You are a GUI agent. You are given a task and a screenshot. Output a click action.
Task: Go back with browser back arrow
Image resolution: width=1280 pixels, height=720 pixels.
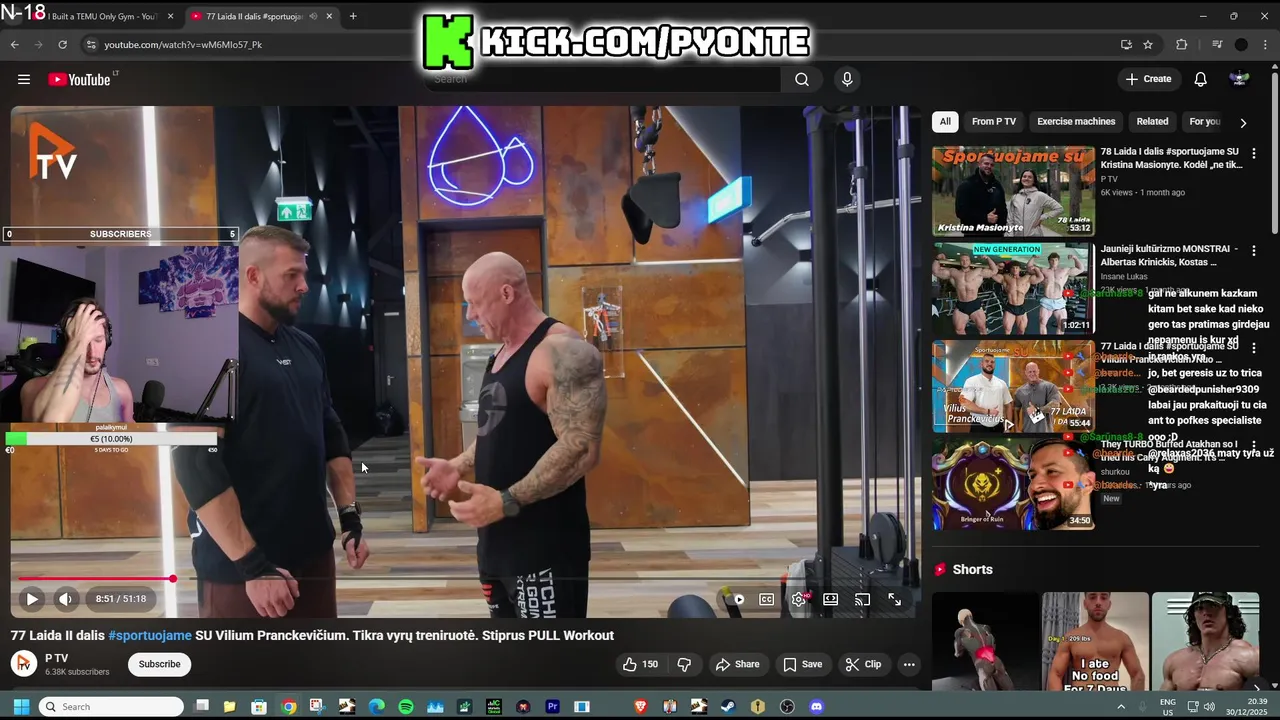tap(14, 44)
